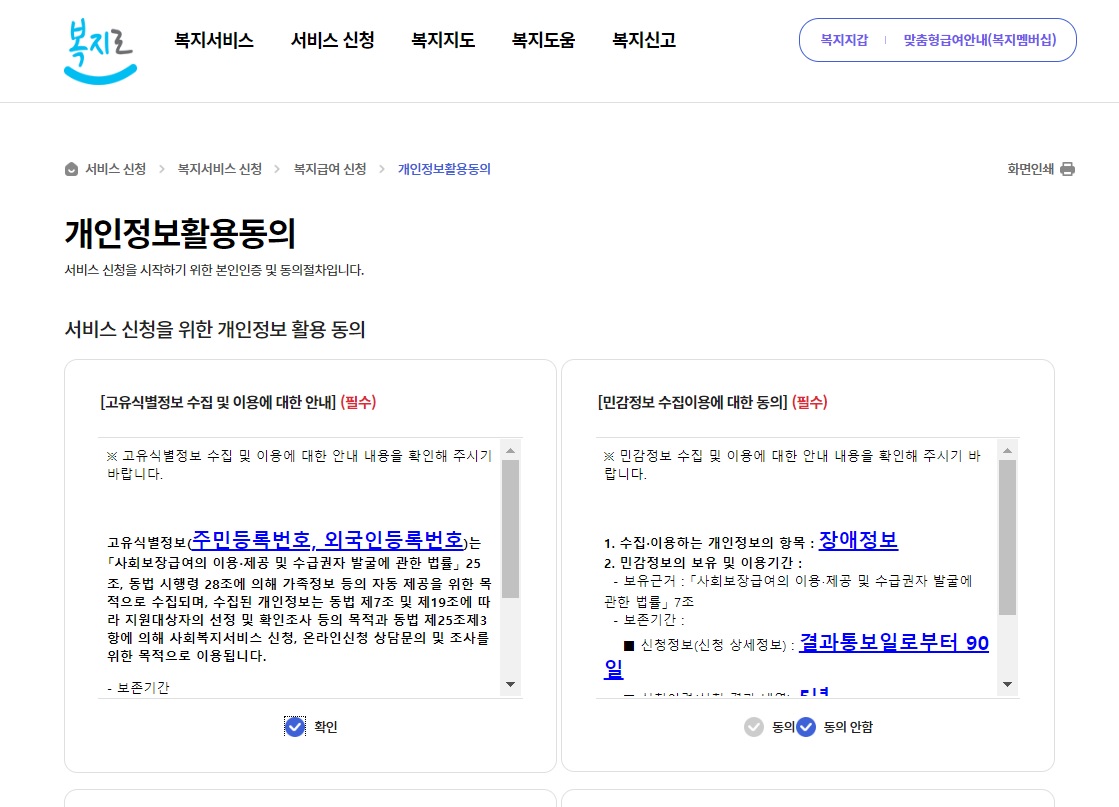Go to 복지급여 신청 in the breadcrumb

[x=331, y=169]
